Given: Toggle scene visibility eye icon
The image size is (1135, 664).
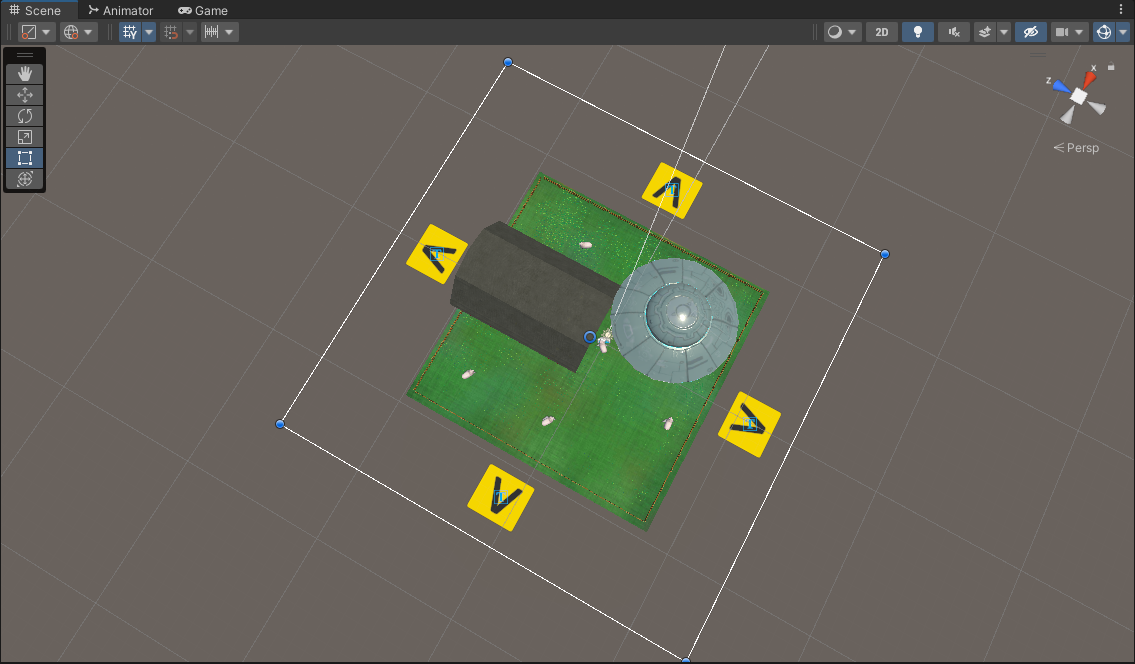Looking at the screenshot, I should 1029,32.
